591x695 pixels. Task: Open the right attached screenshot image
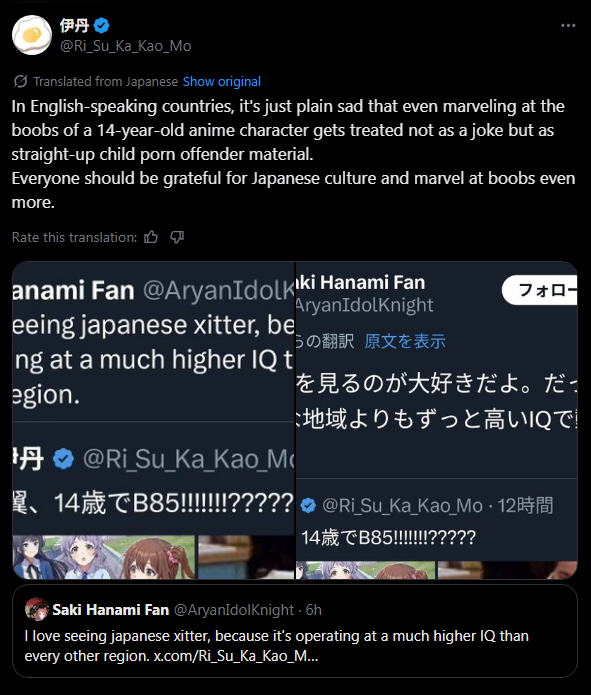click(x=437, y=420)
